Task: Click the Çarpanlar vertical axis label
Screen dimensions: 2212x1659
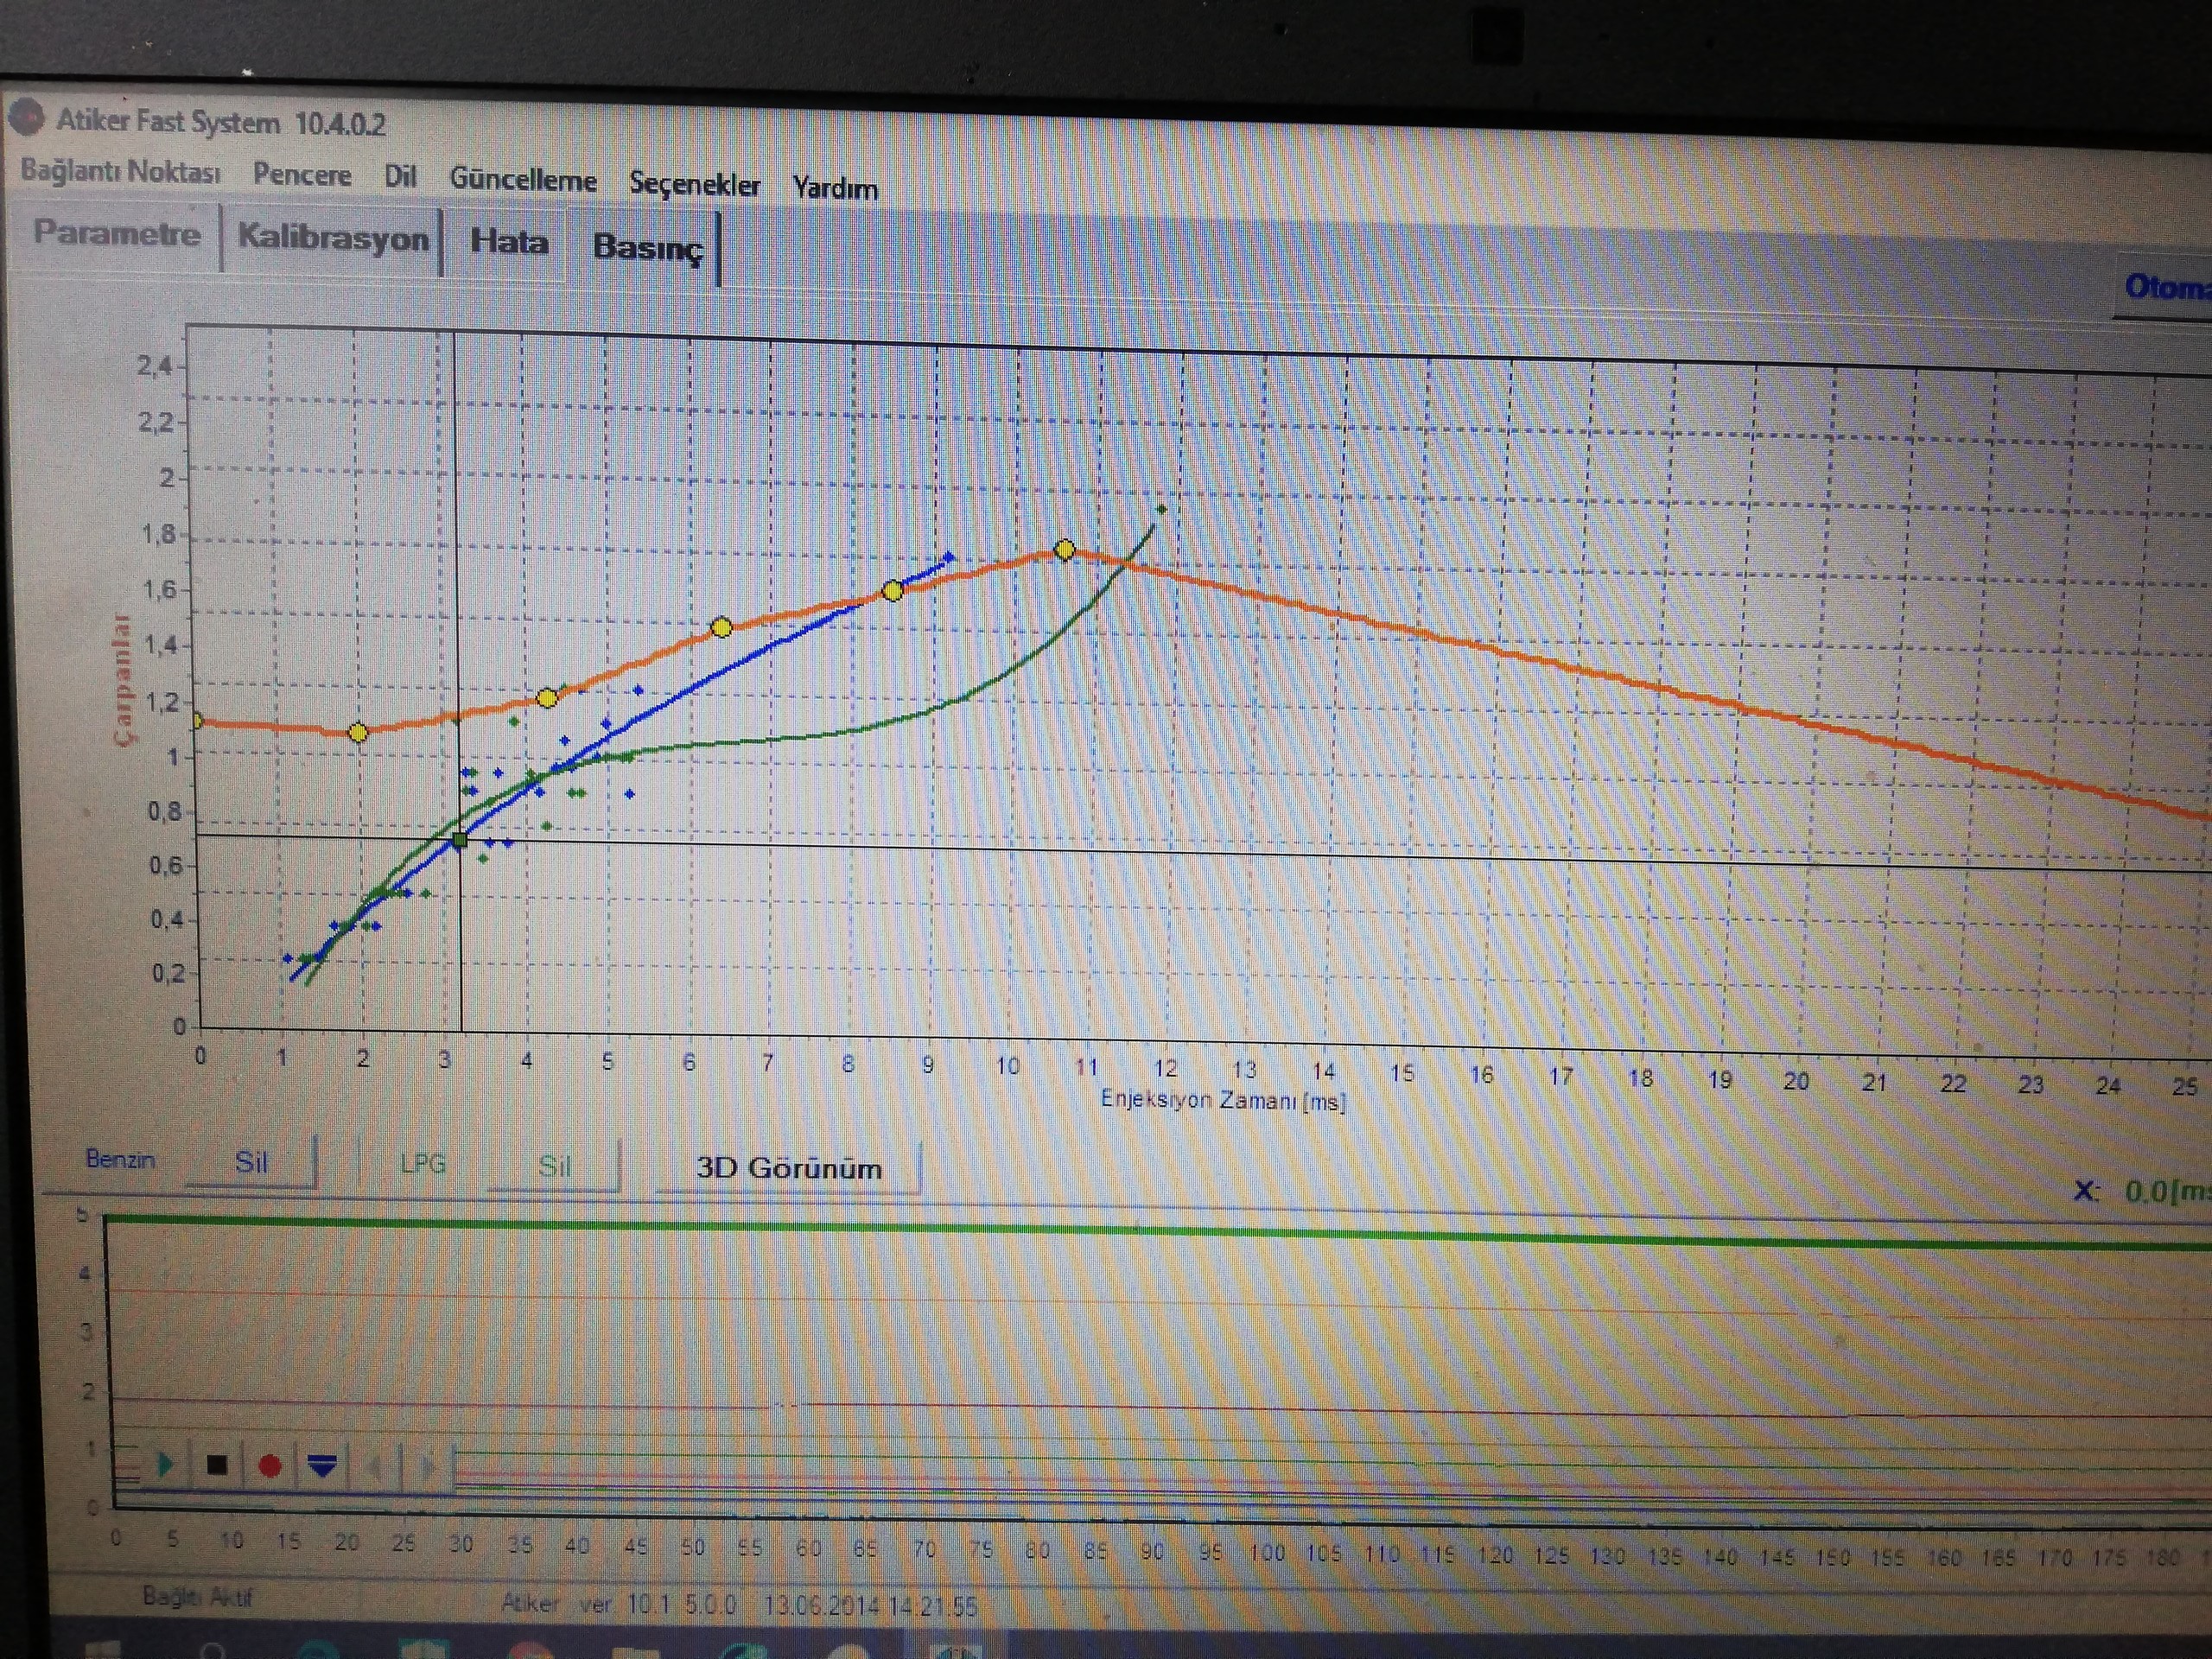Action: (122, 680)
